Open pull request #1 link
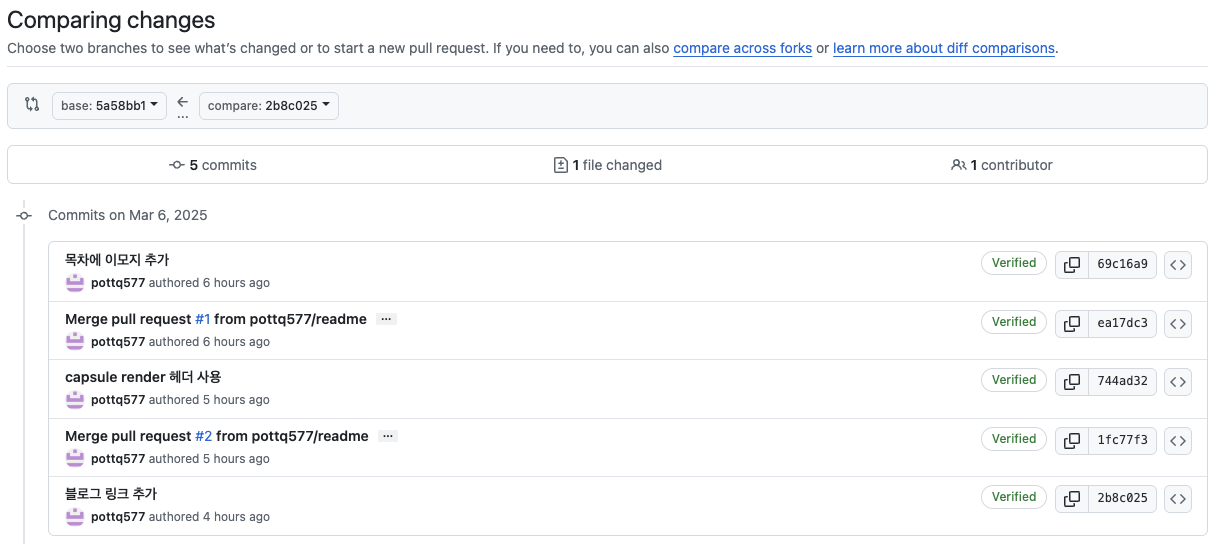 202,319
